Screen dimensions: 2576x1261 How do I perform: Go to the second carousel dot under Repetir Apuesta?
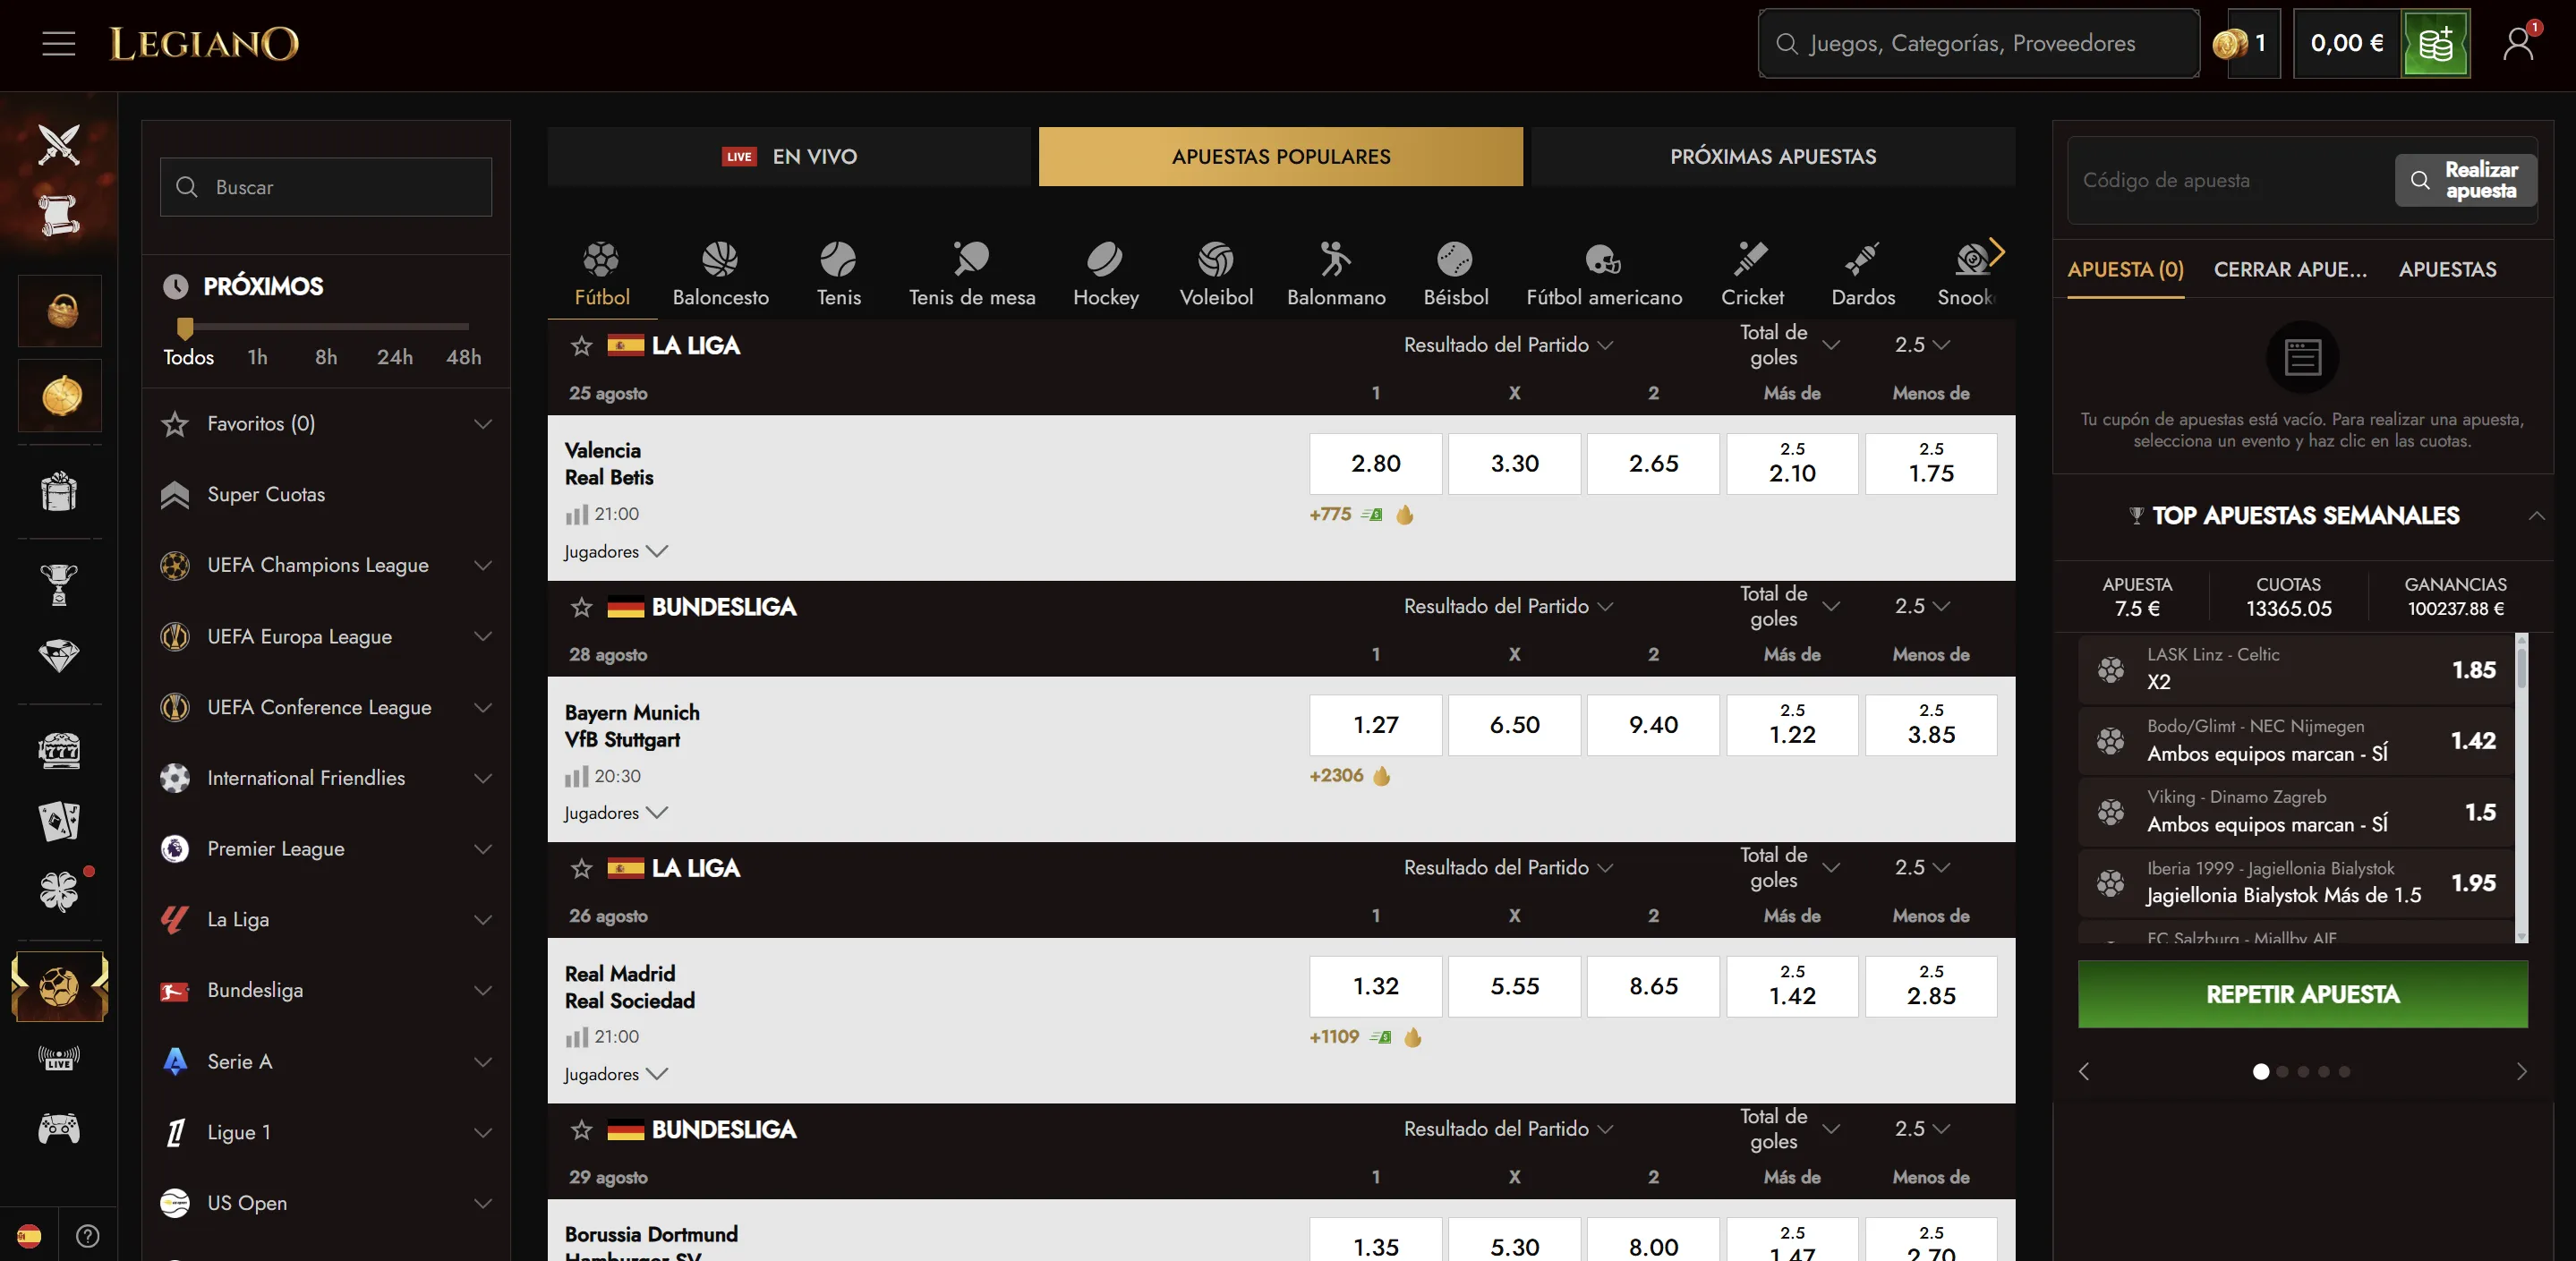(2282, 1072)
